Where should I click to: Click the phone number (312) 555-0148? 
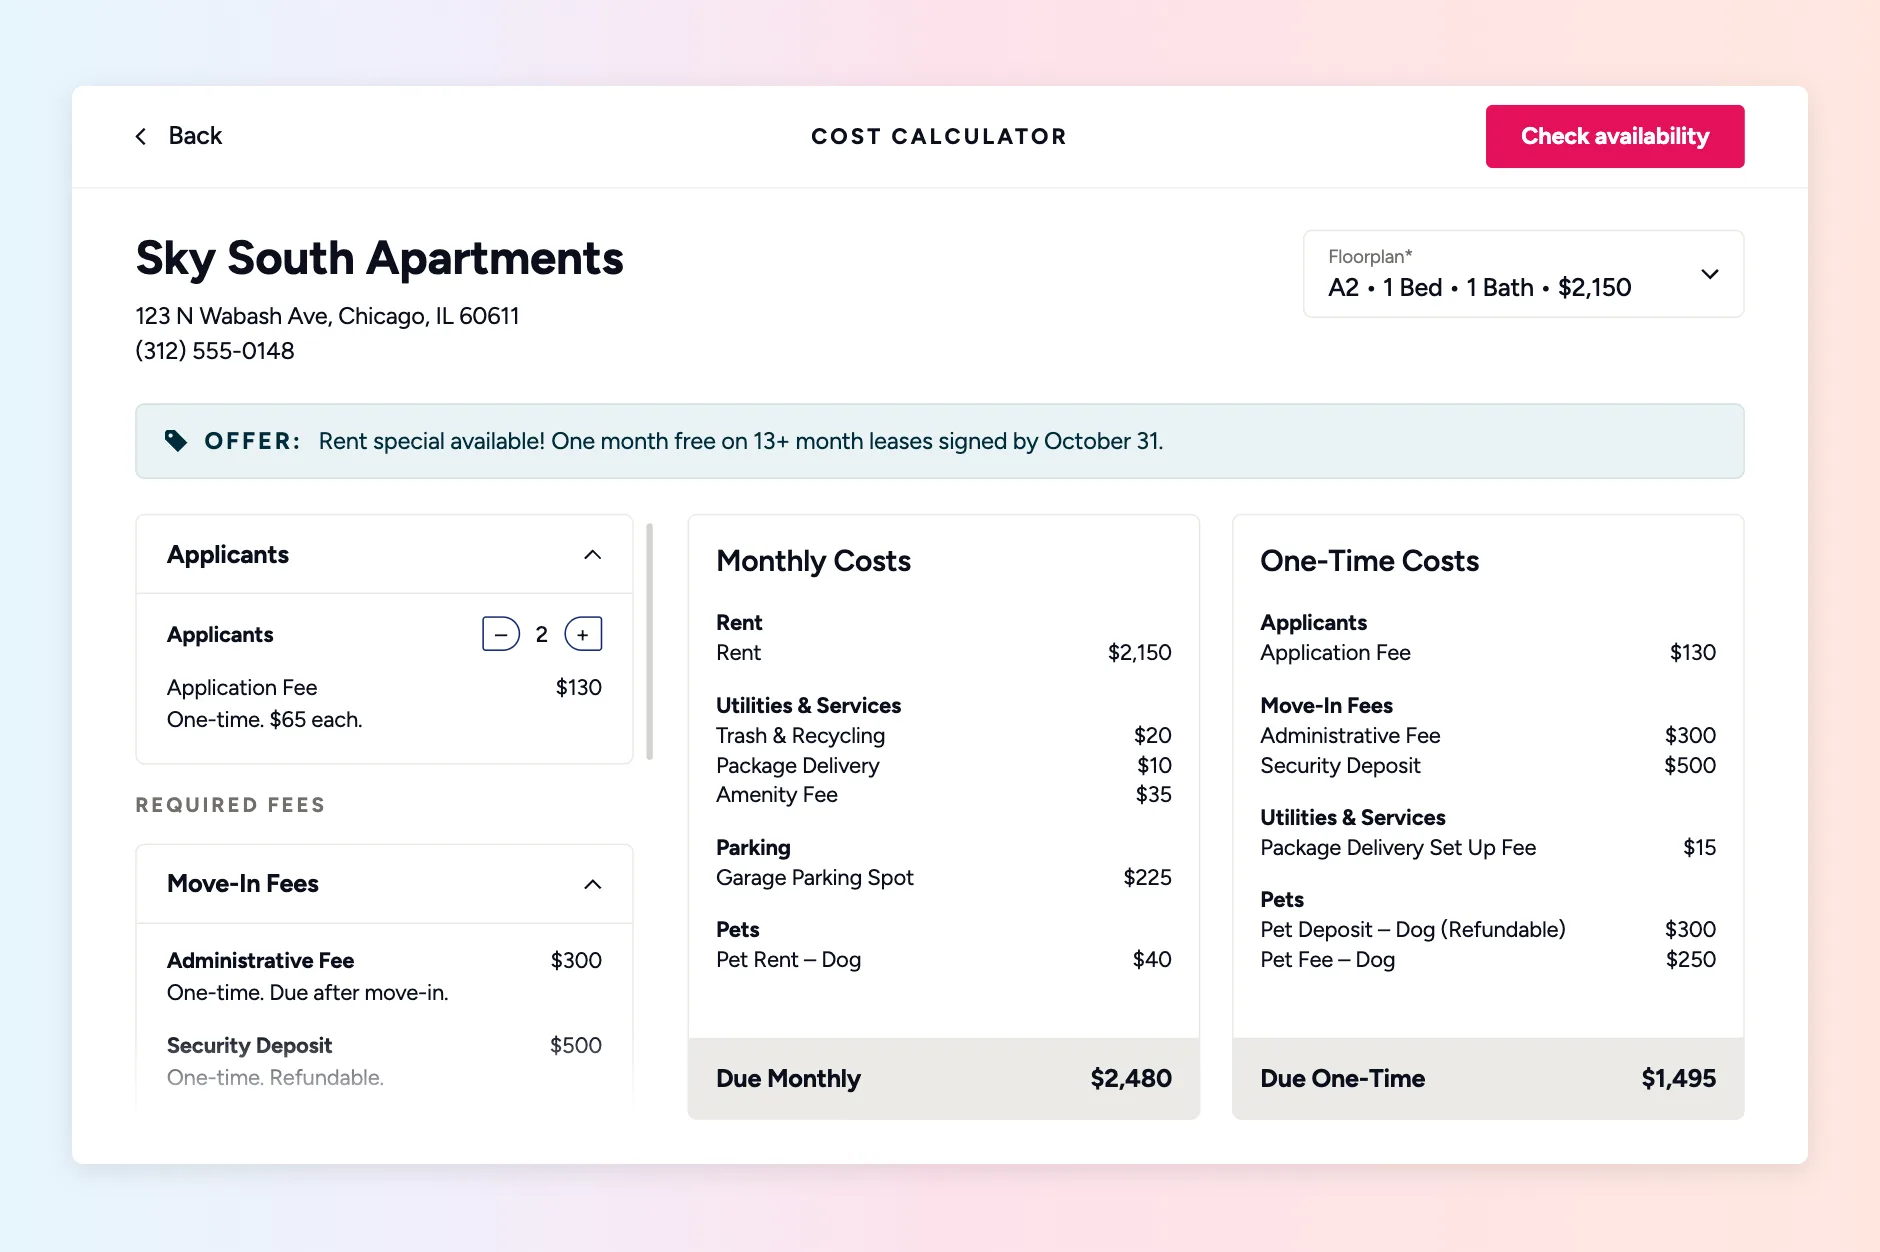pos(215,351)
